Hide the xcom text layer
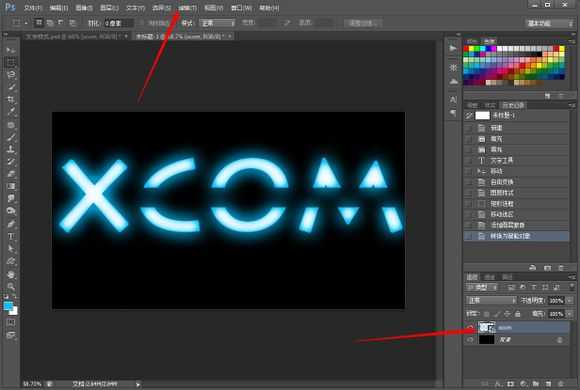The width and height of the screenshot is (580, 390). (x=470, y=327)
